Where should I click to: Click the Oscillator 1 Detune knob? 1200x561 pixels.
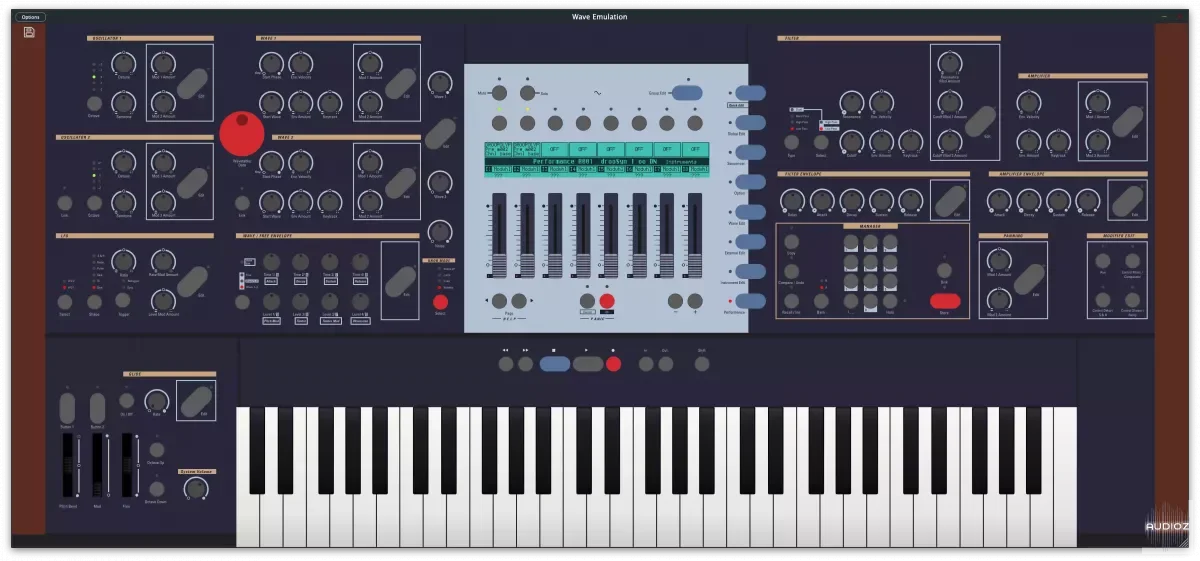pos(123,64)
